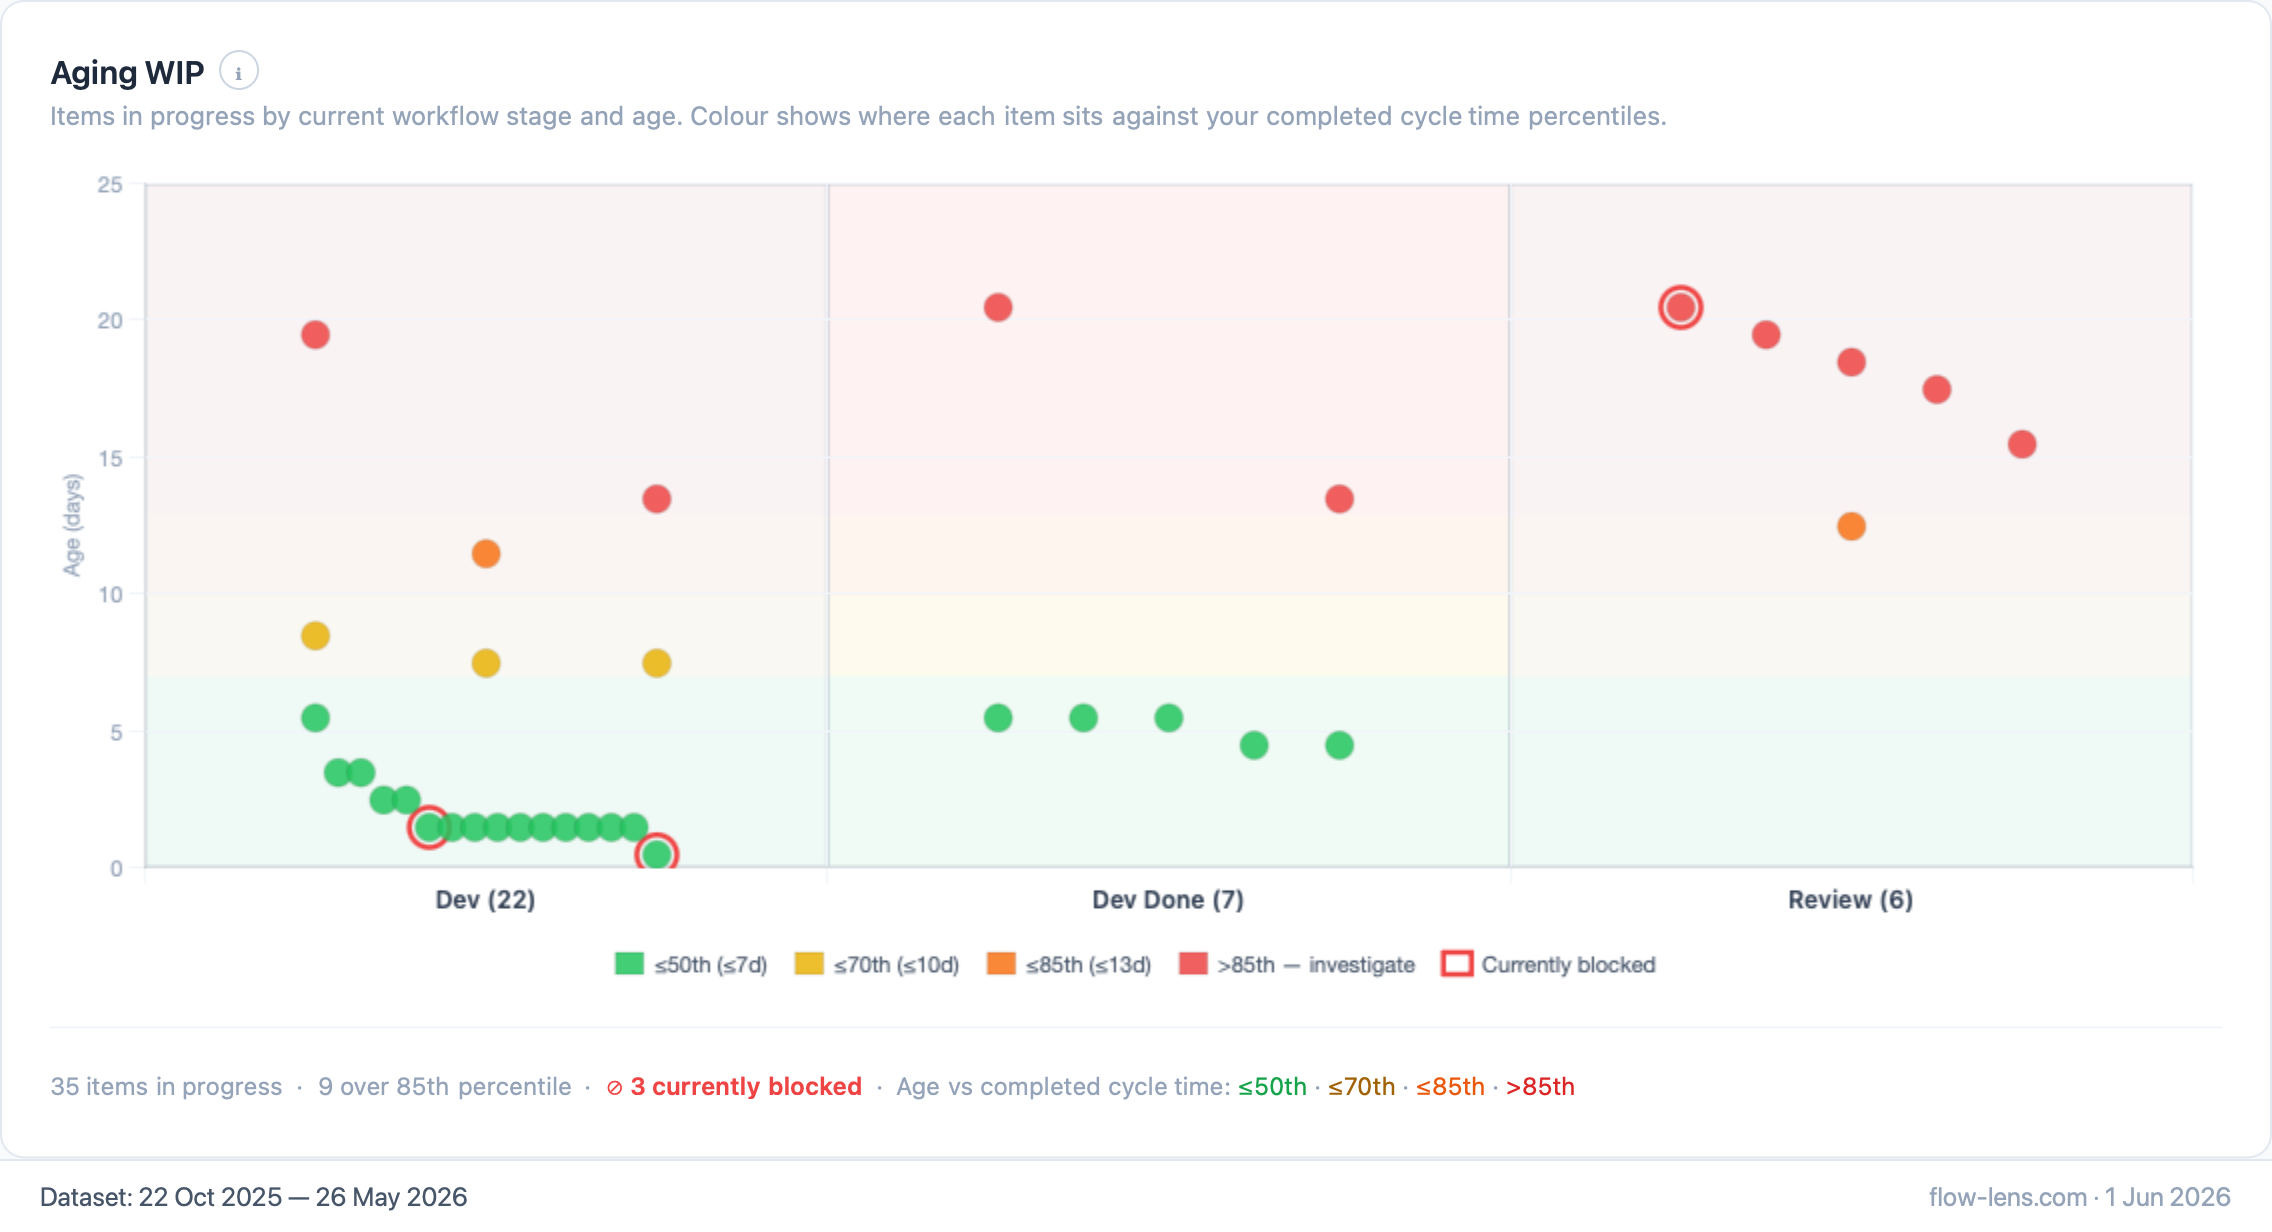
Task: Select the lowest red dot in Review column
Action: 2022,445
